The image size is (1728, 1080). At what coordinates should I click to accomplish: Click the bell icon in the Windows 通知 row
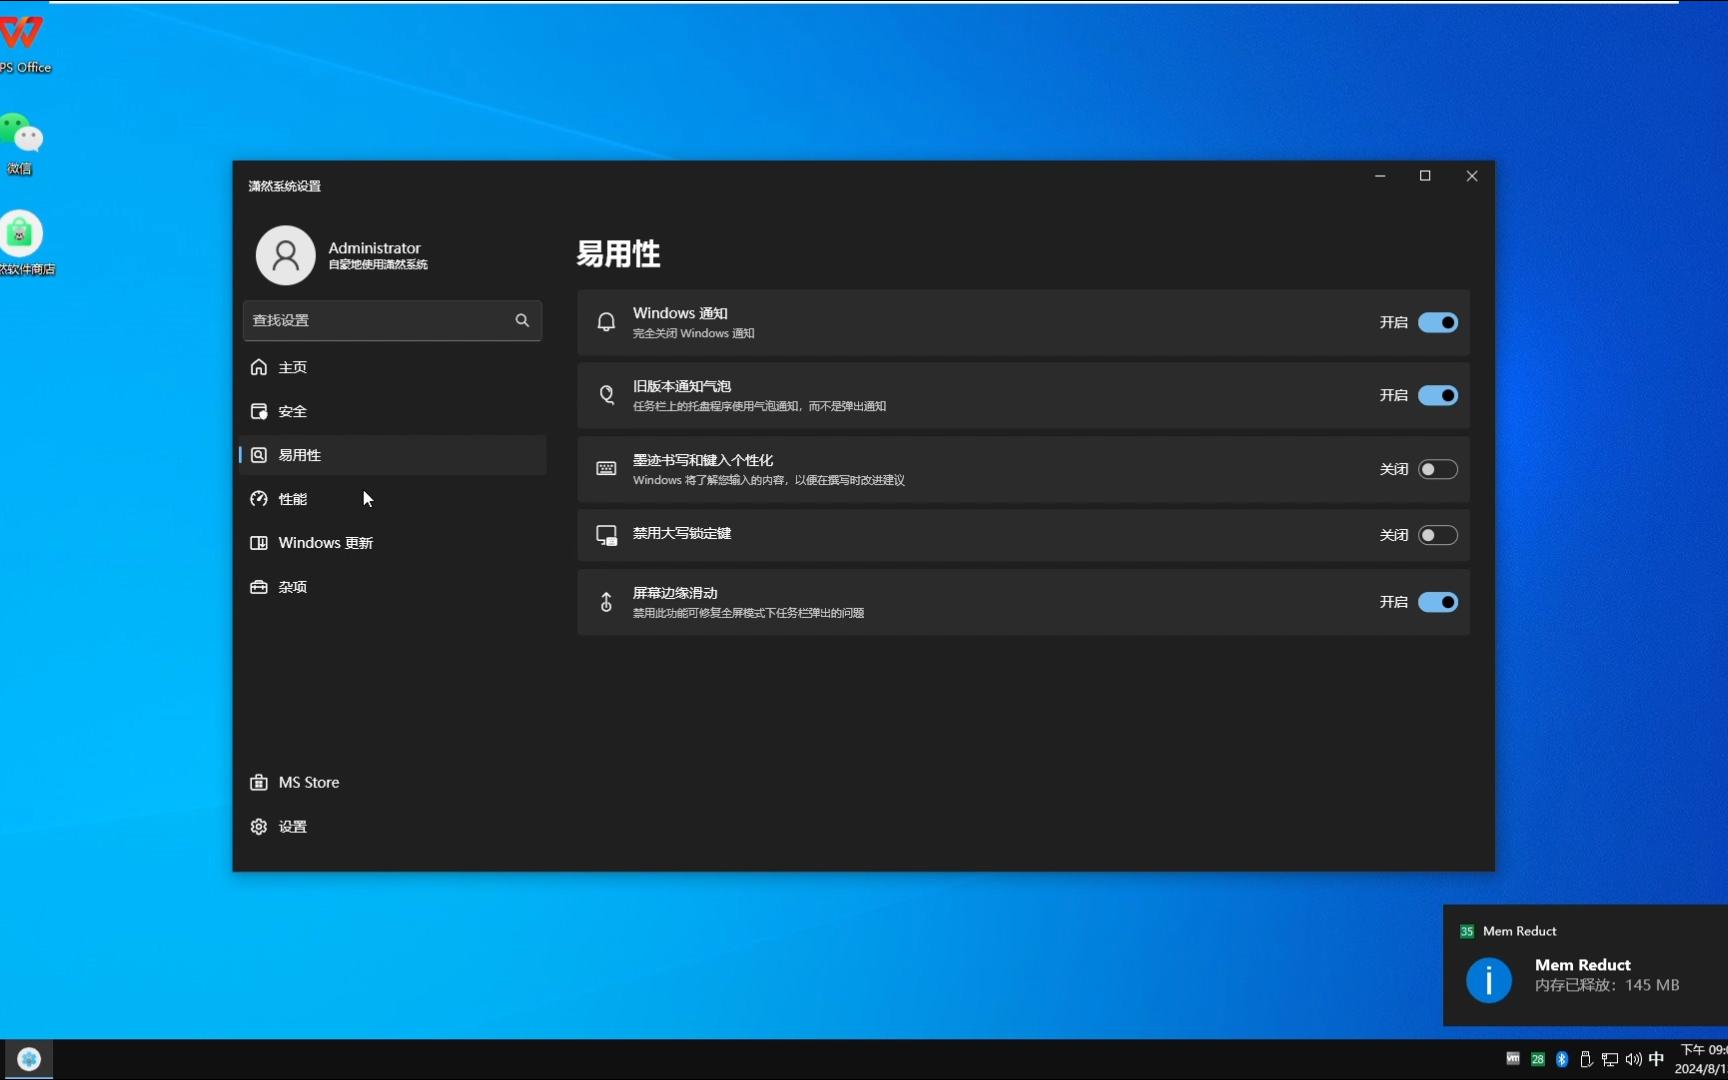pos(606,322)
